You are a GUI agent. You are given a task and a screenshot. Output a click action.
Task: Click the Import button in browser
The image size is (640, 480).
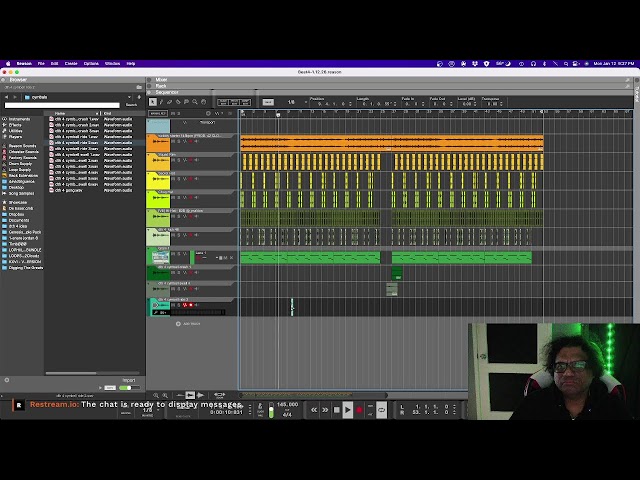pyautogui.click(x=129, y=380)
